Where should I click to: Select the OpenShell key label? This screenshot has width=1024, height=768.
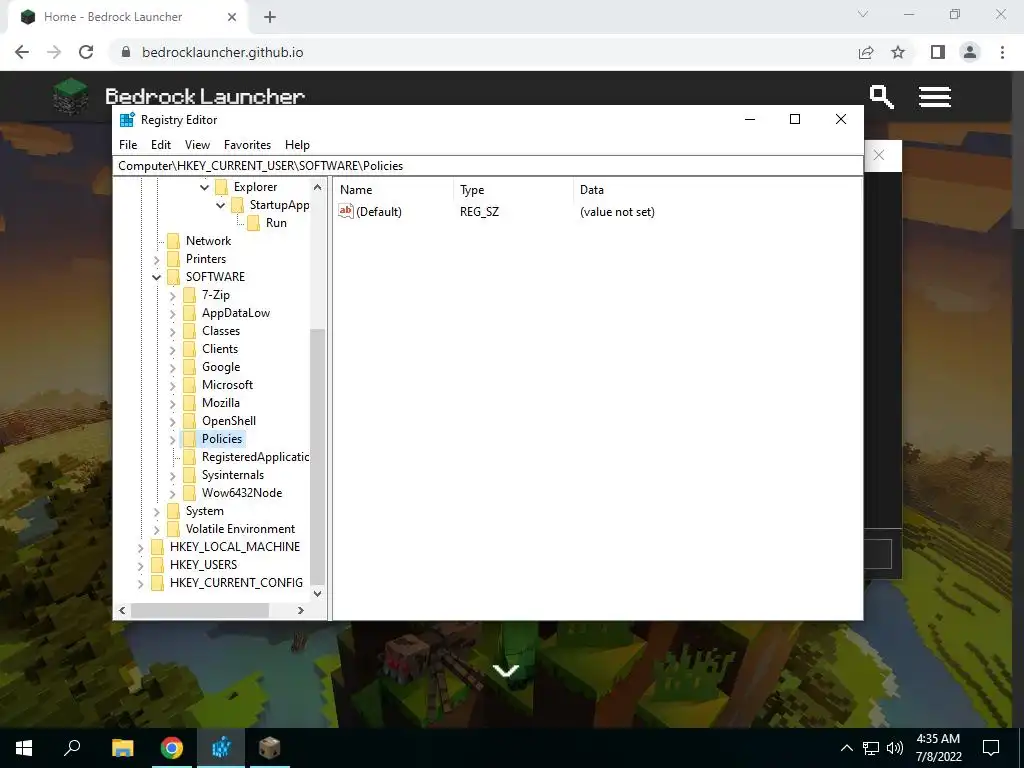(x=229, y=421)
